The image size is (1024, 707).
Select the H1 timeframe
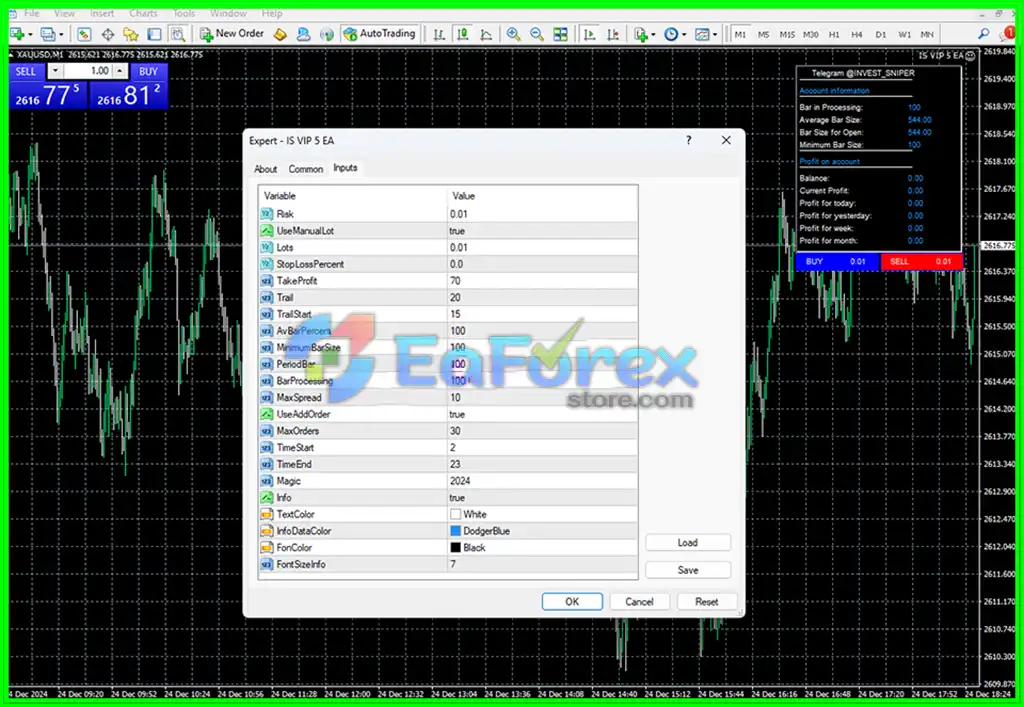[834, 34]
